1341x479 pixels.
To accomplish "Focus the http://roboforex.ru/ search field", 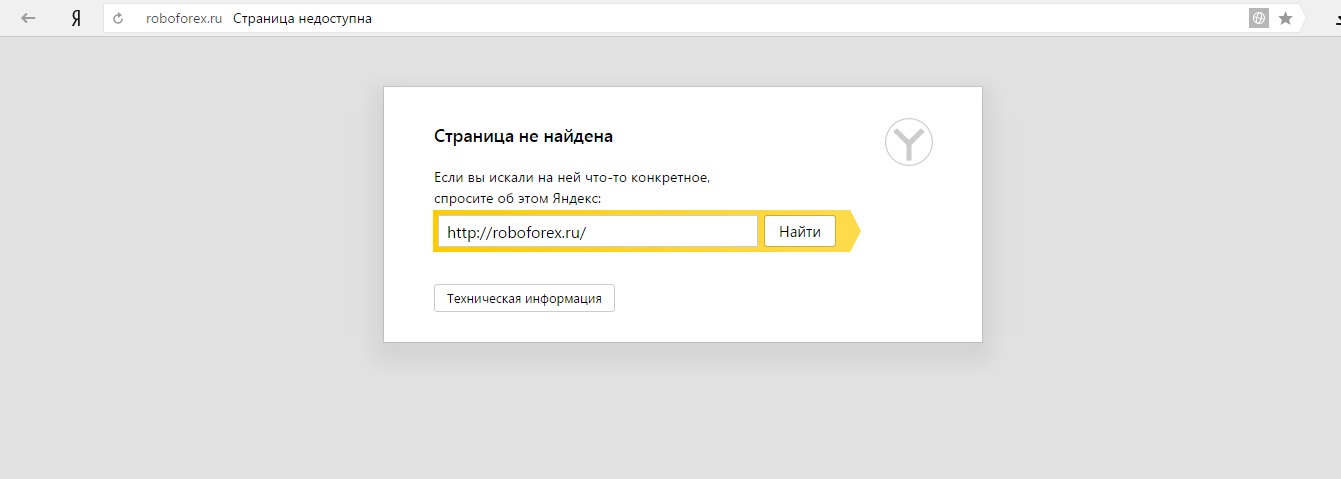I will [x=597, y=231].
